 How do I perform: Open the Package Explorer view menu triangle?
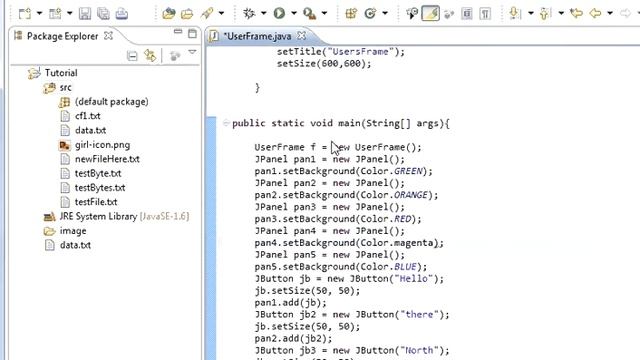click(x=192, y=52)
